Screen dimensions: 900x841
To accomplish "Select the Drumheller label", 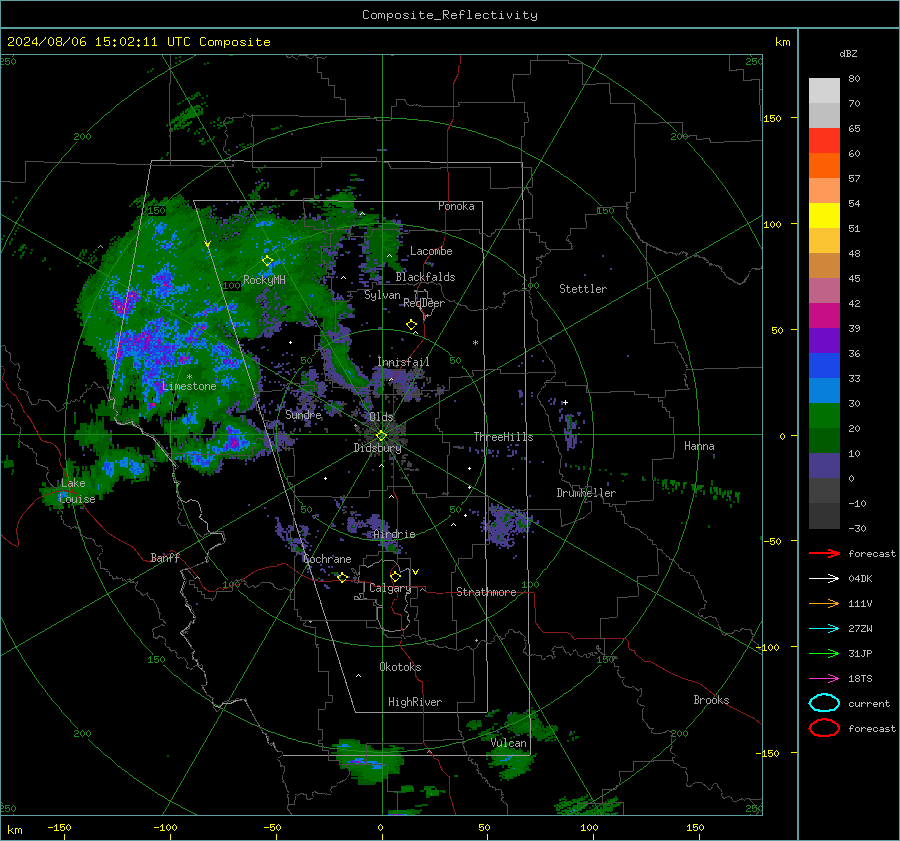I will pos(586,493).
